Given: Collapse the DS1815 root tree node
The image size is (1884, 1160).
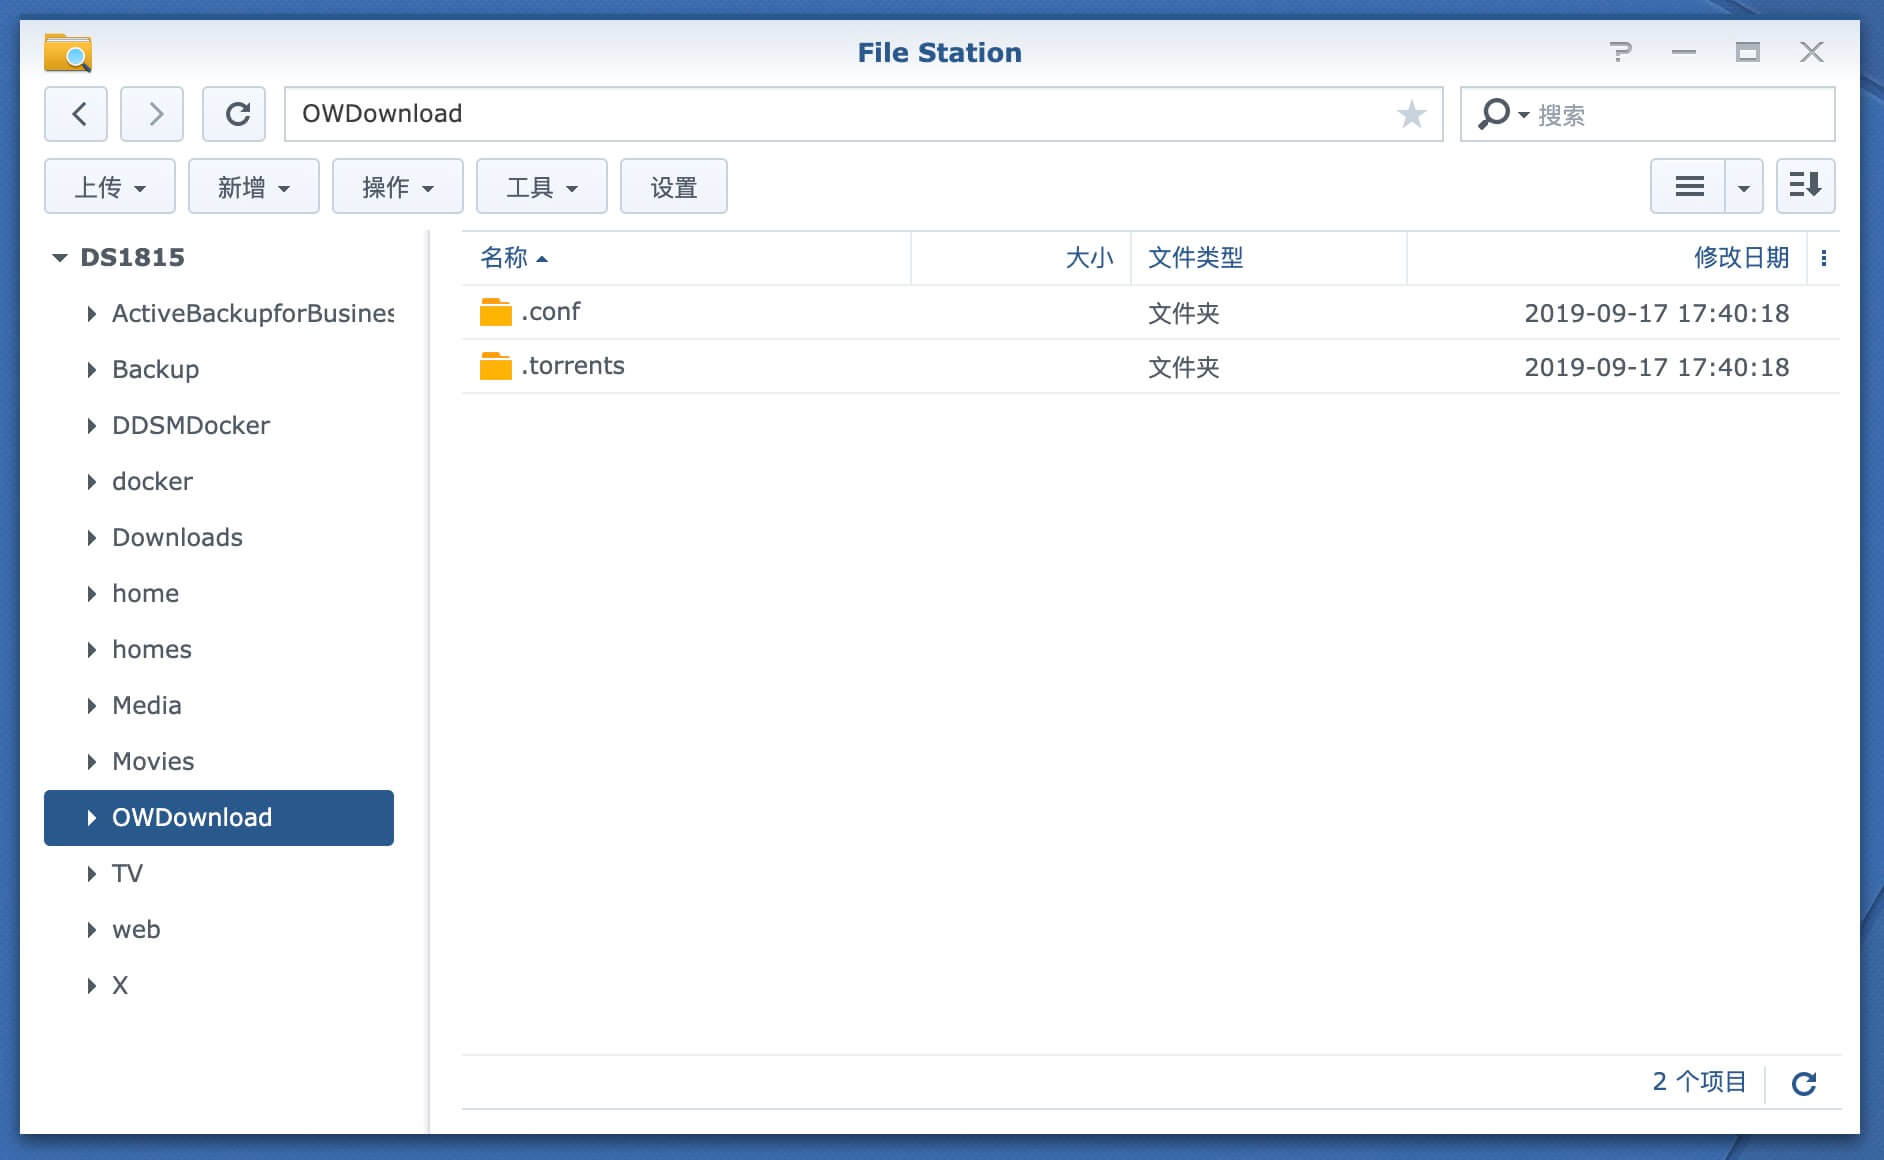Looking at the screenshot, I should pyautogui.click(x=60, y=258).
